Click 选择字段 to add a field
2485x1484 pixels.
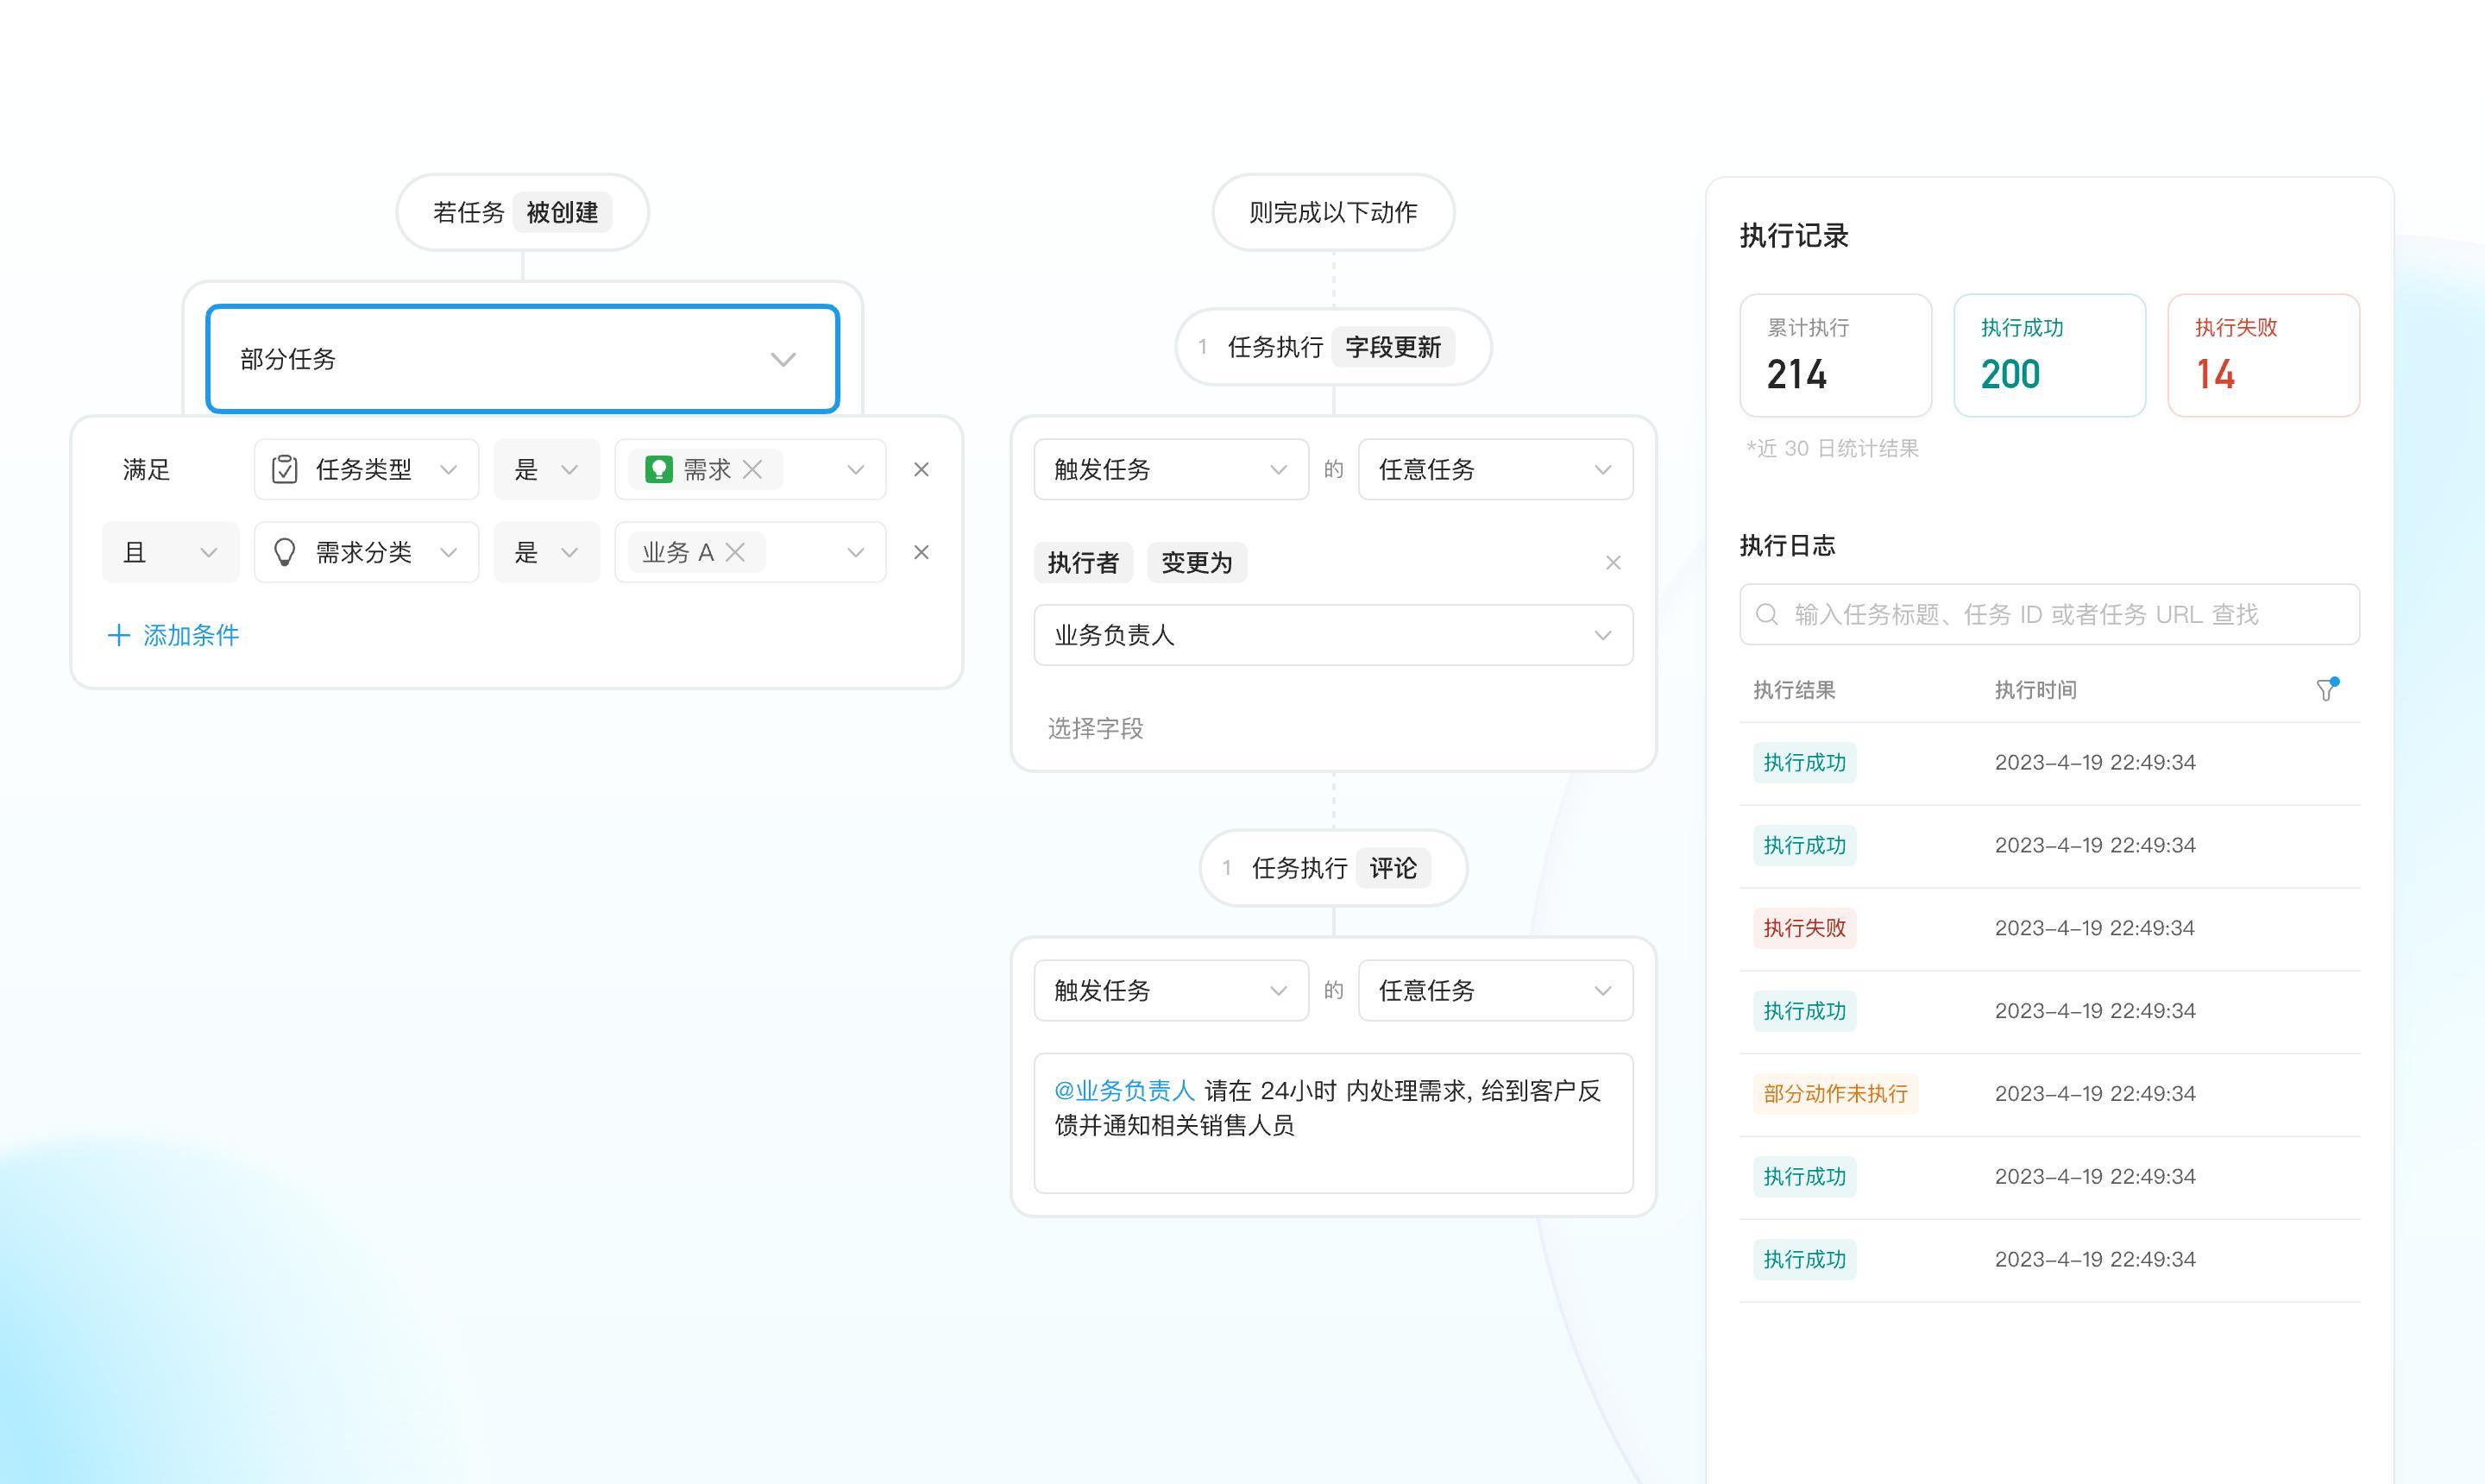click(1095, 728)
